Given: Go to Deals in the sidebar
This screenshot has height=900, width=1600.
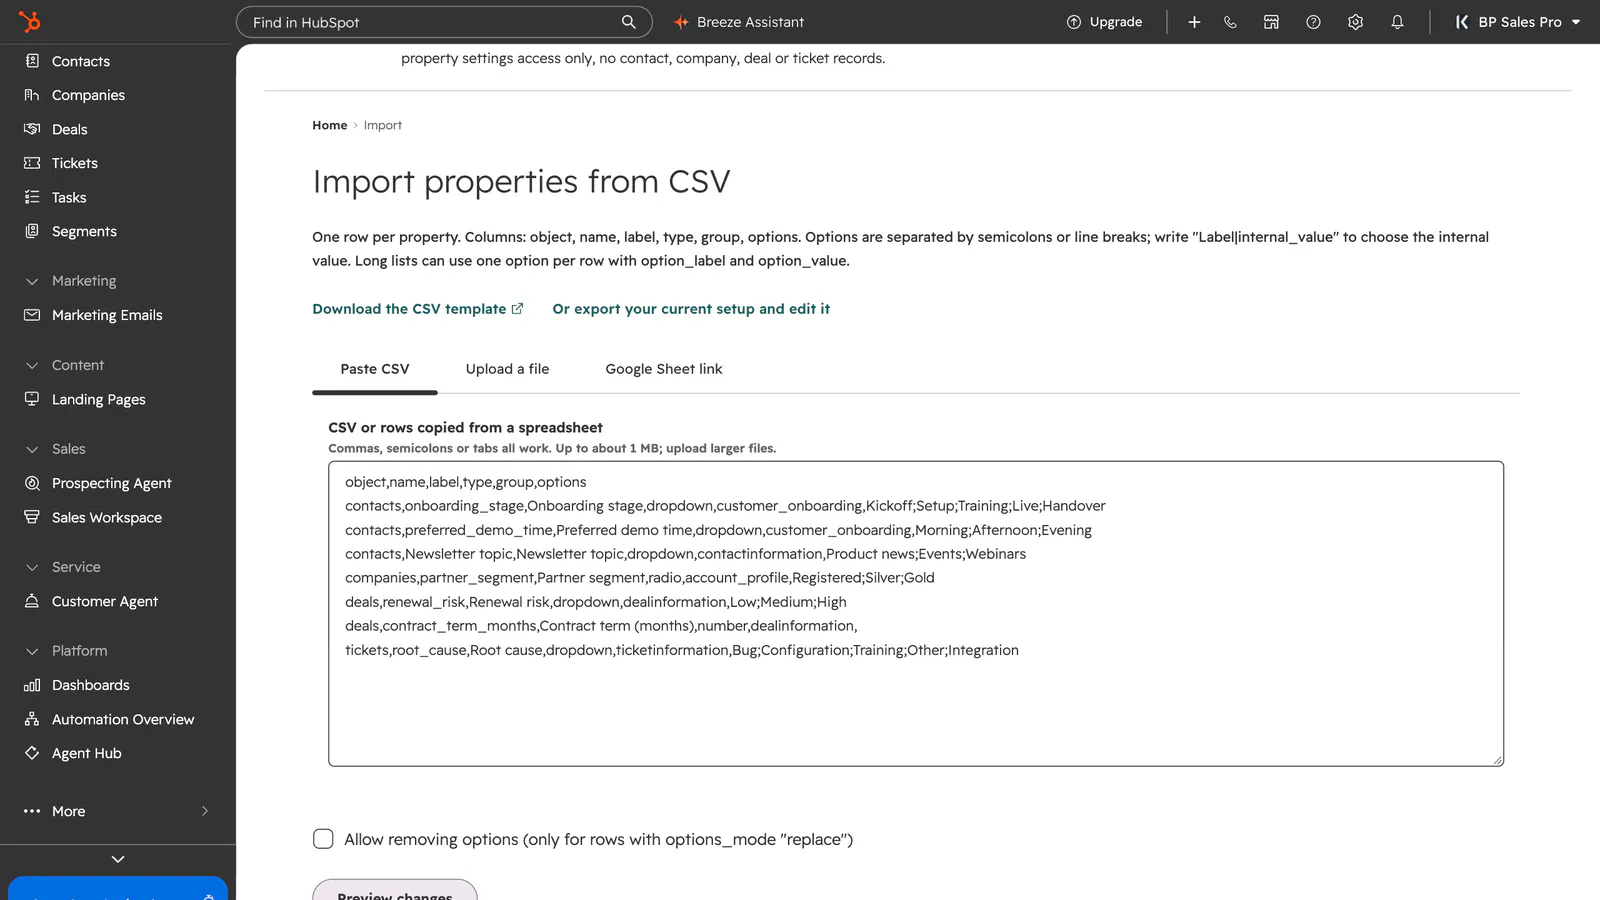Looking at the screenshot, I should [70, 129].
